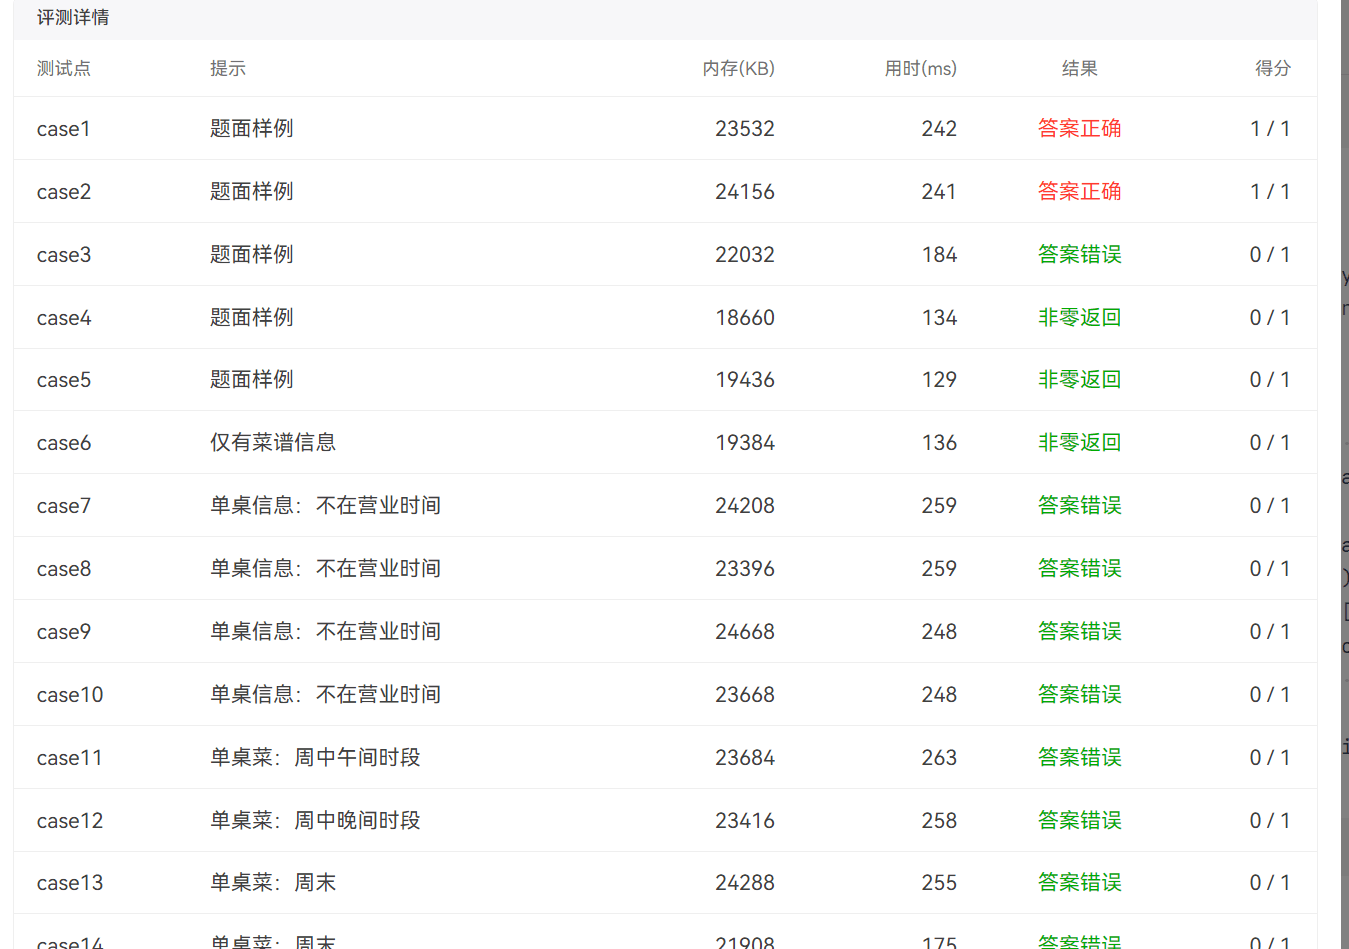Click the 结果 column header

point(1079,68)
